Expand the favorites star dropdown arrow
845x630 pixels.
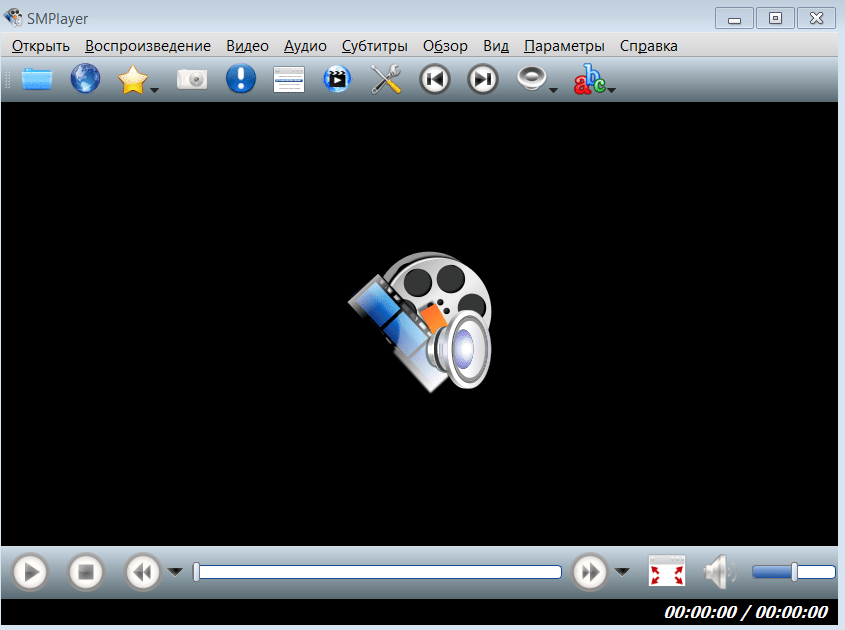tap(155, 90)
